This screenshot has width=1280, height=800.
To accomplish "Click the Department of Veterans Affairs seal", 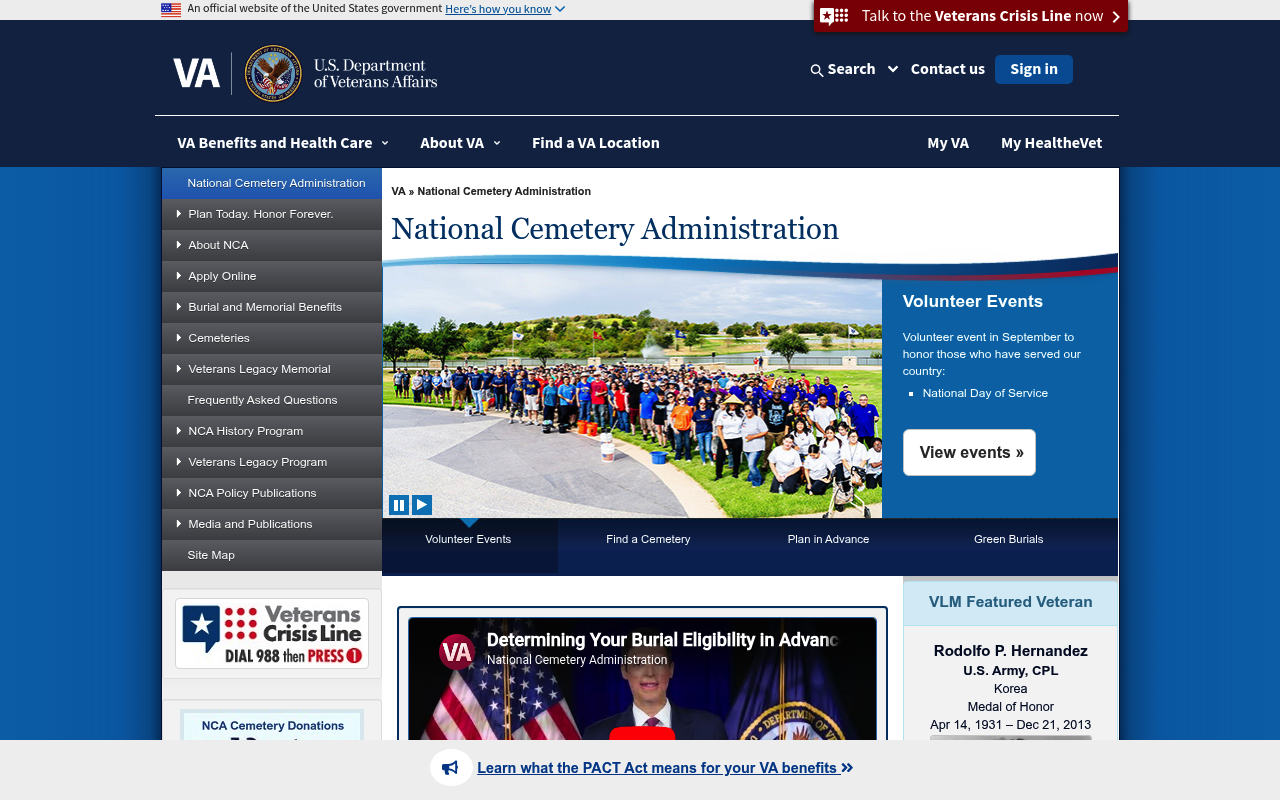I will pyautogui.click(x=273, y=73).
